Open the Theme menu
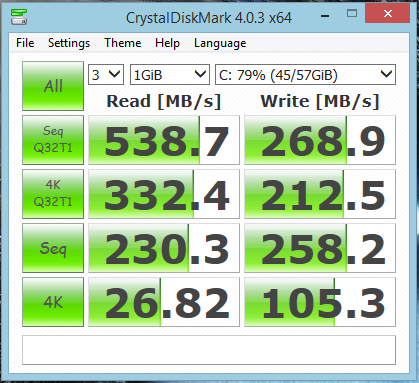The height and width of the screenshot is (383, 419). [122, 43]
